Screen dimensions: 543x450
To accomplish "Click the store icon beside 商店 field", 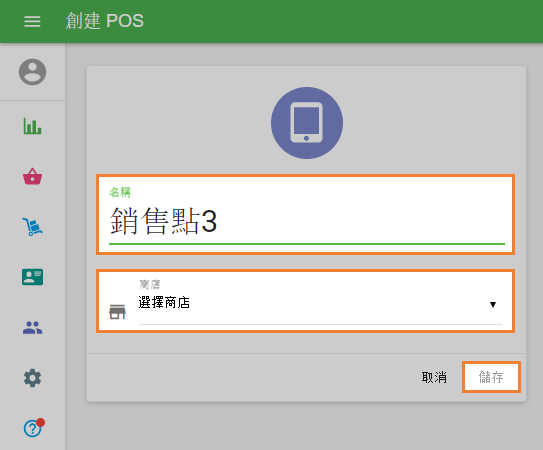I will pyautogui.click(x=117, y=312).
